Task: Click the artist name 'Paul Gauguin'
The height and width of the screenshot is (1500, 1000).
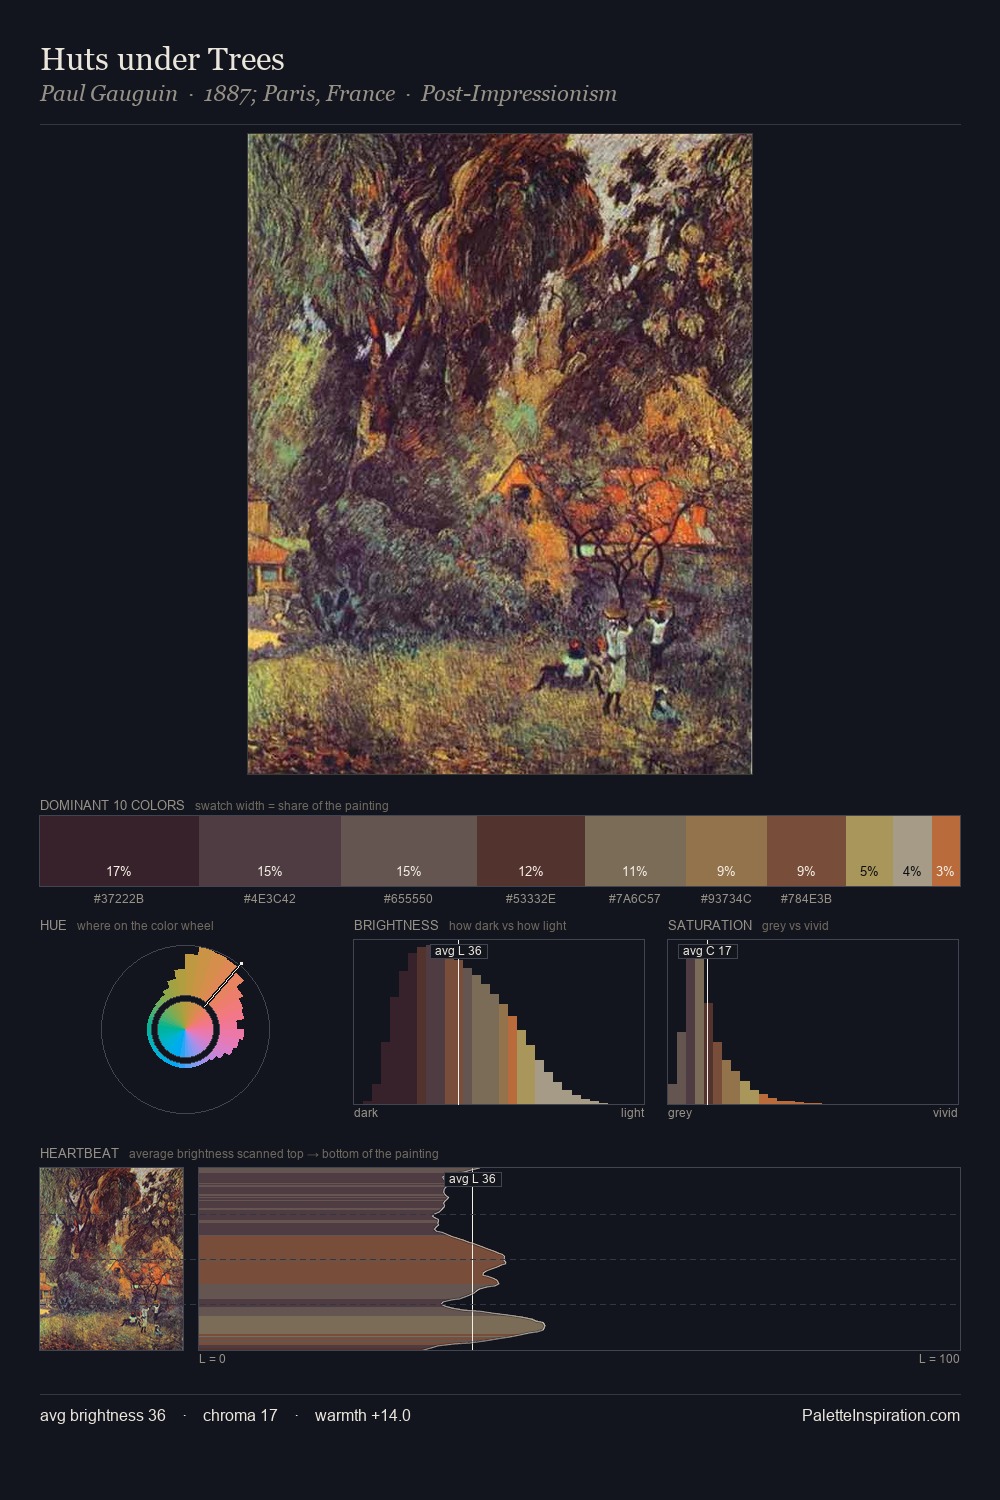Action: (x=108, y=94)
